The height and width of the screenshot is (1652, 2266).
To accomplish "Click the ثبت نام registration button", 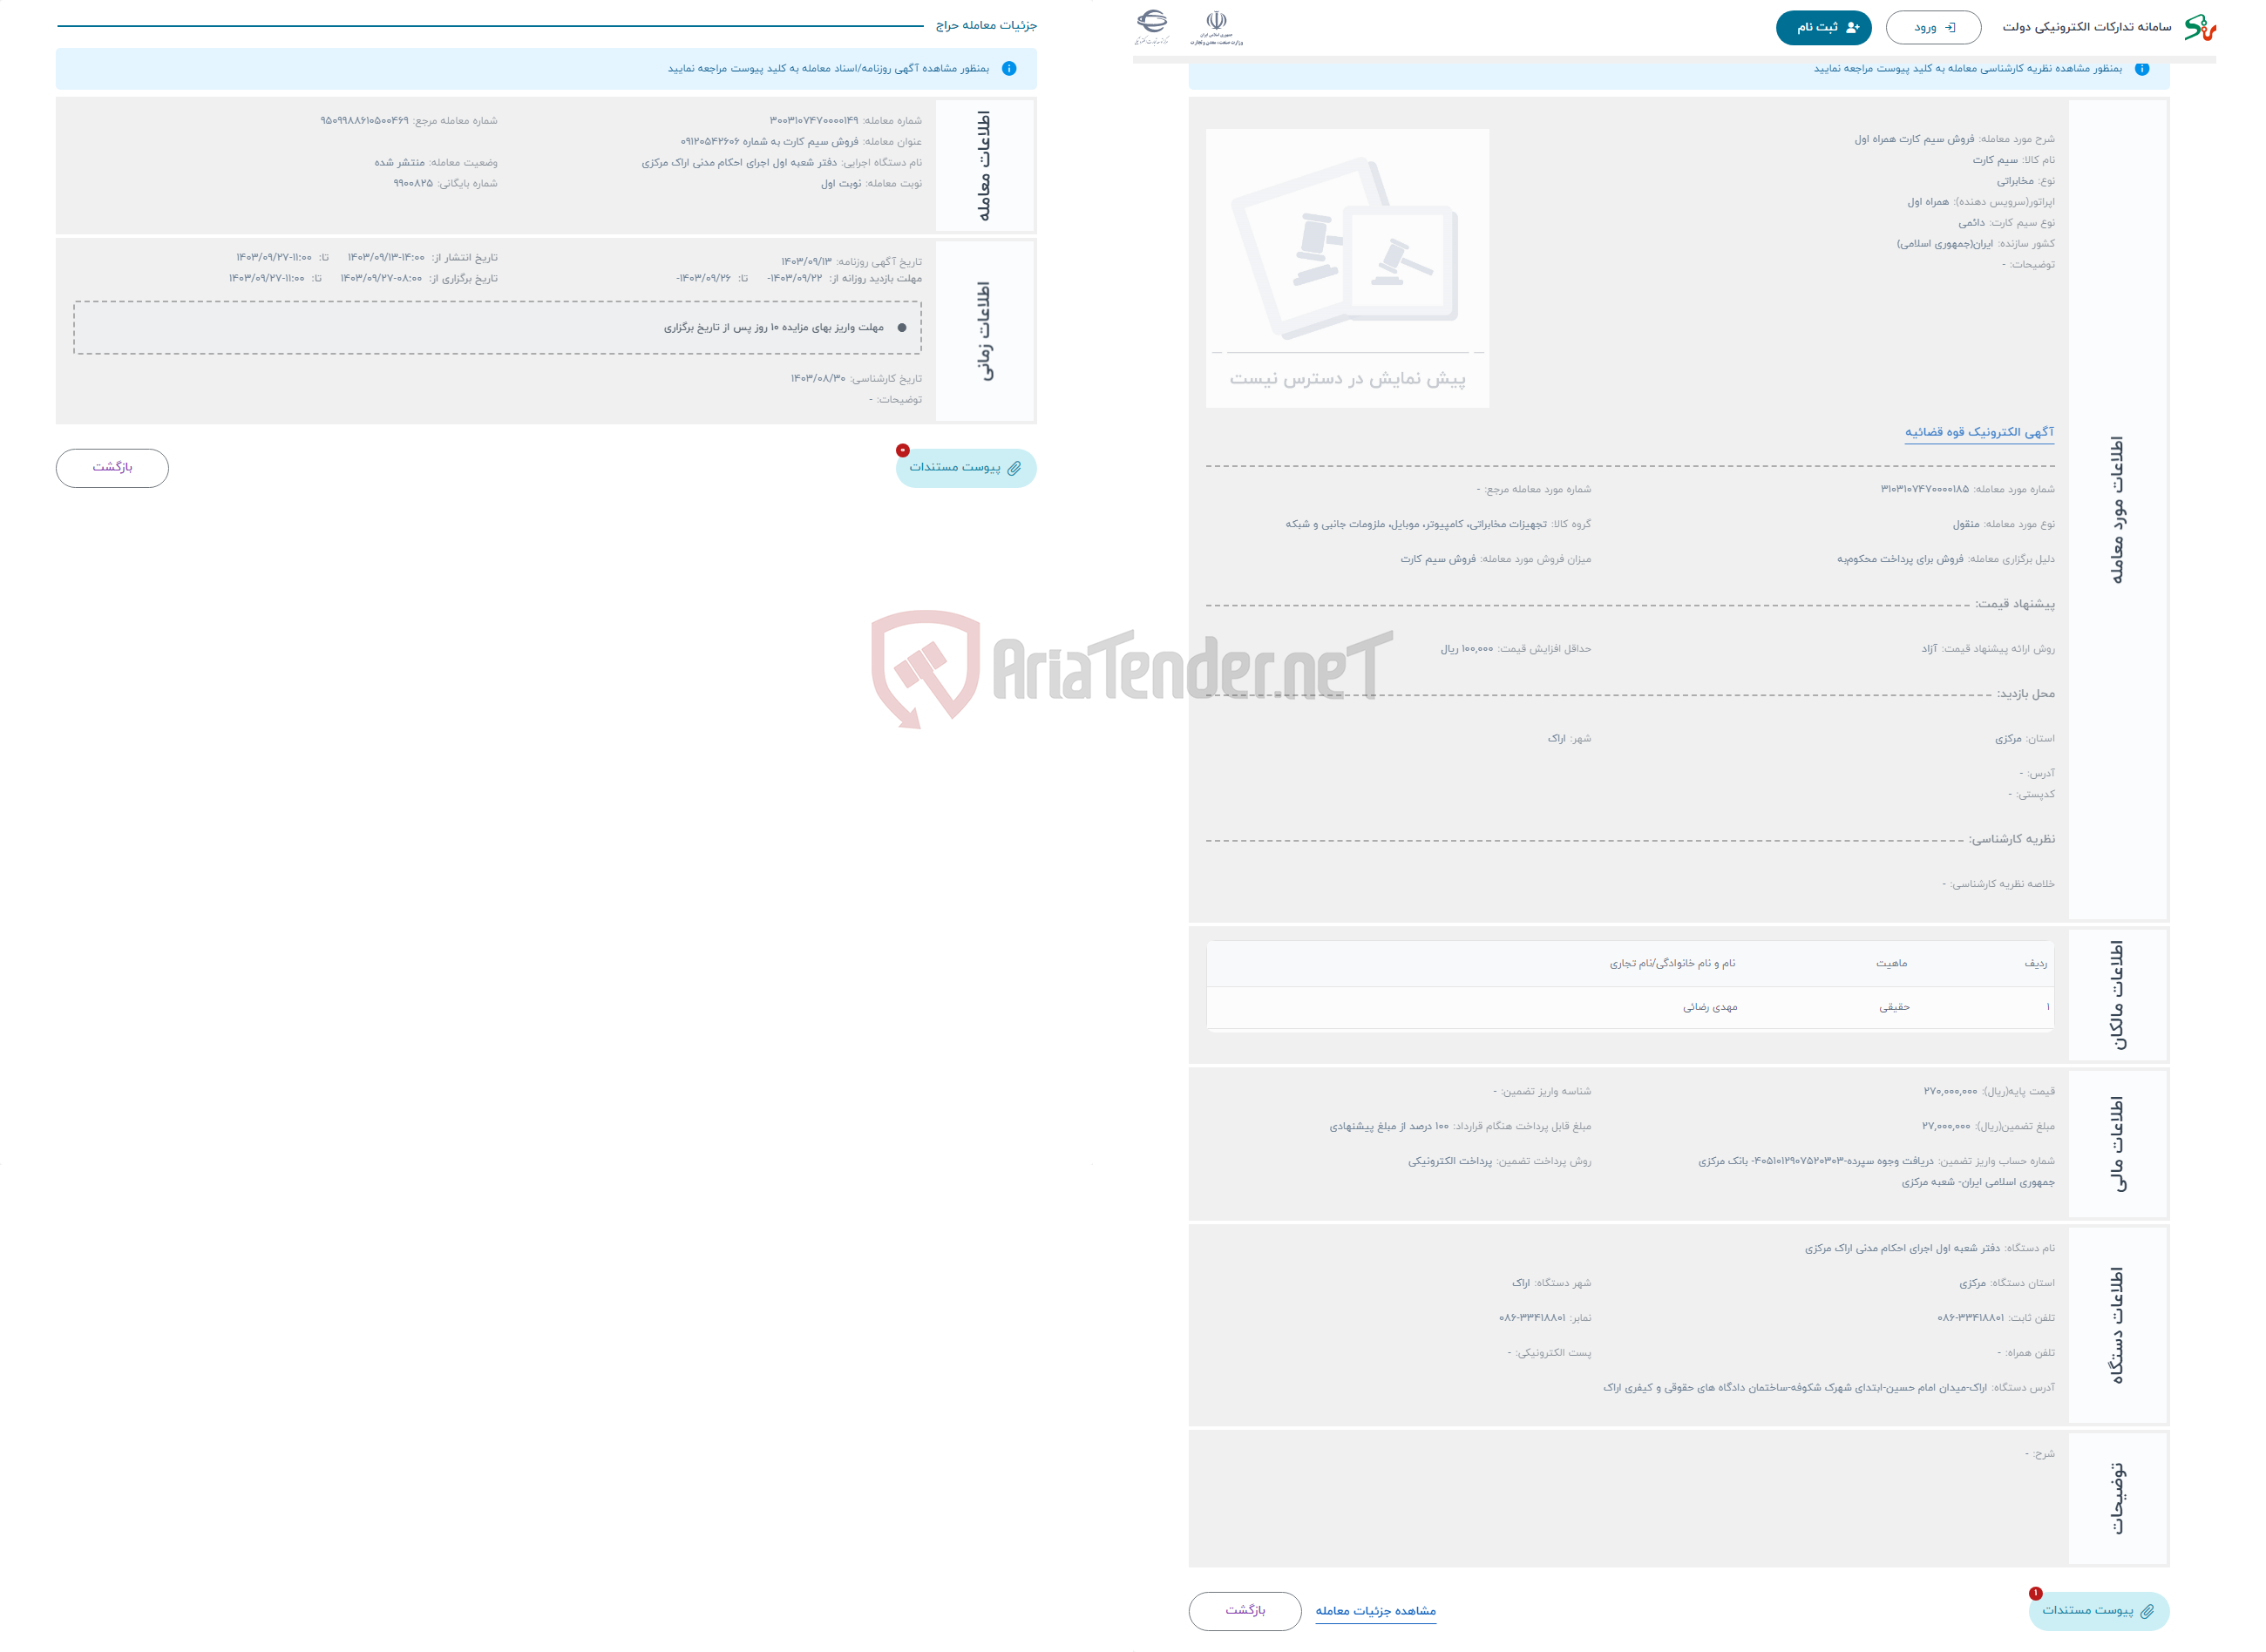I will click(1821, 24).
